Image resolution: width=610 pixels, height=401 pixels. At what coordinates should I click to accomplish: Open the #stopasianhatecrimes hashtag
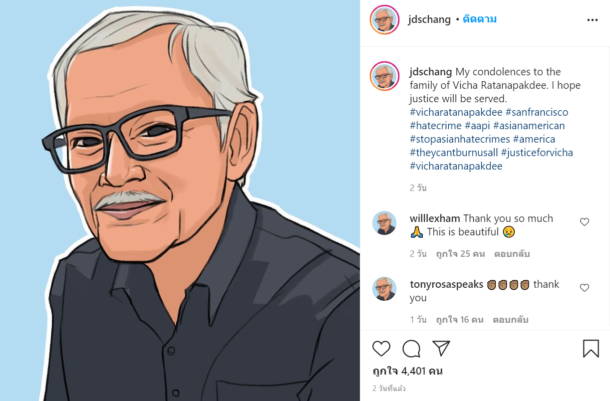coord(460,139)
